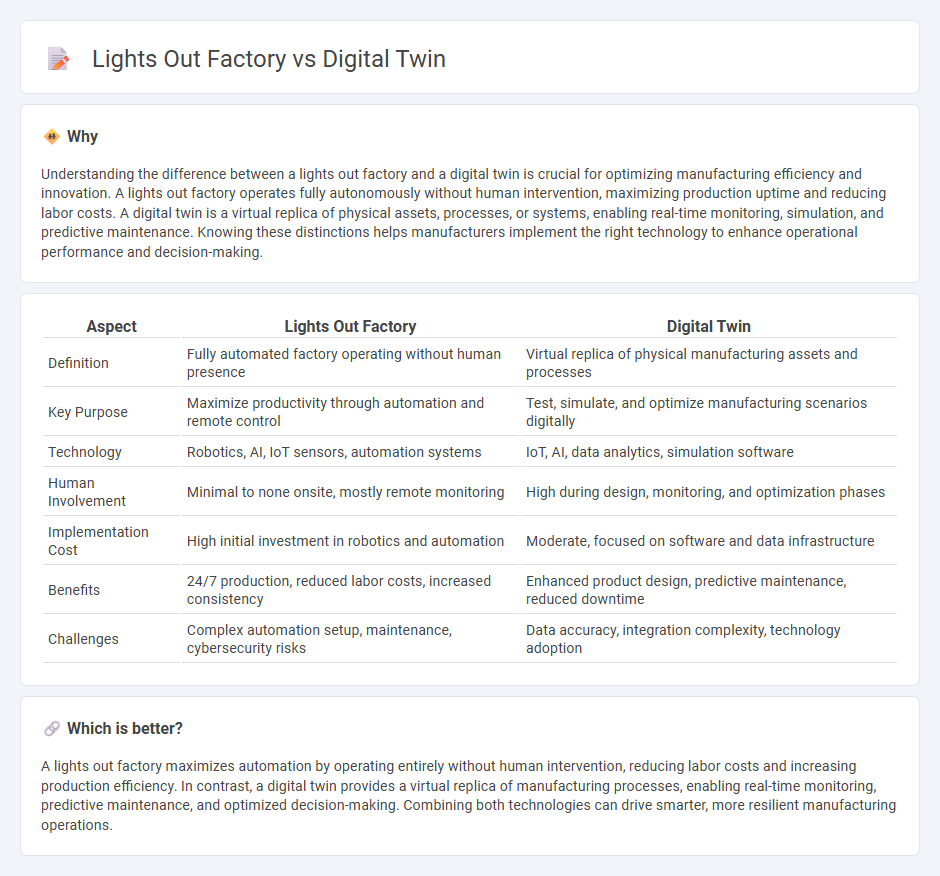Select the Benefits row label
940x876 pixels.
coord(74,590)
